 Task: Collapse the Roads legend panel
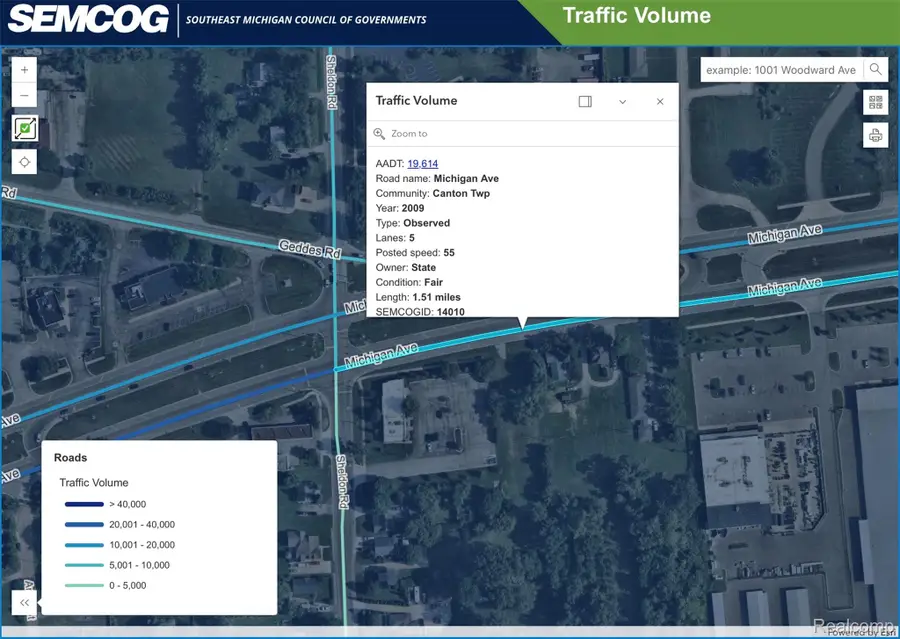(x=23, y=602)
